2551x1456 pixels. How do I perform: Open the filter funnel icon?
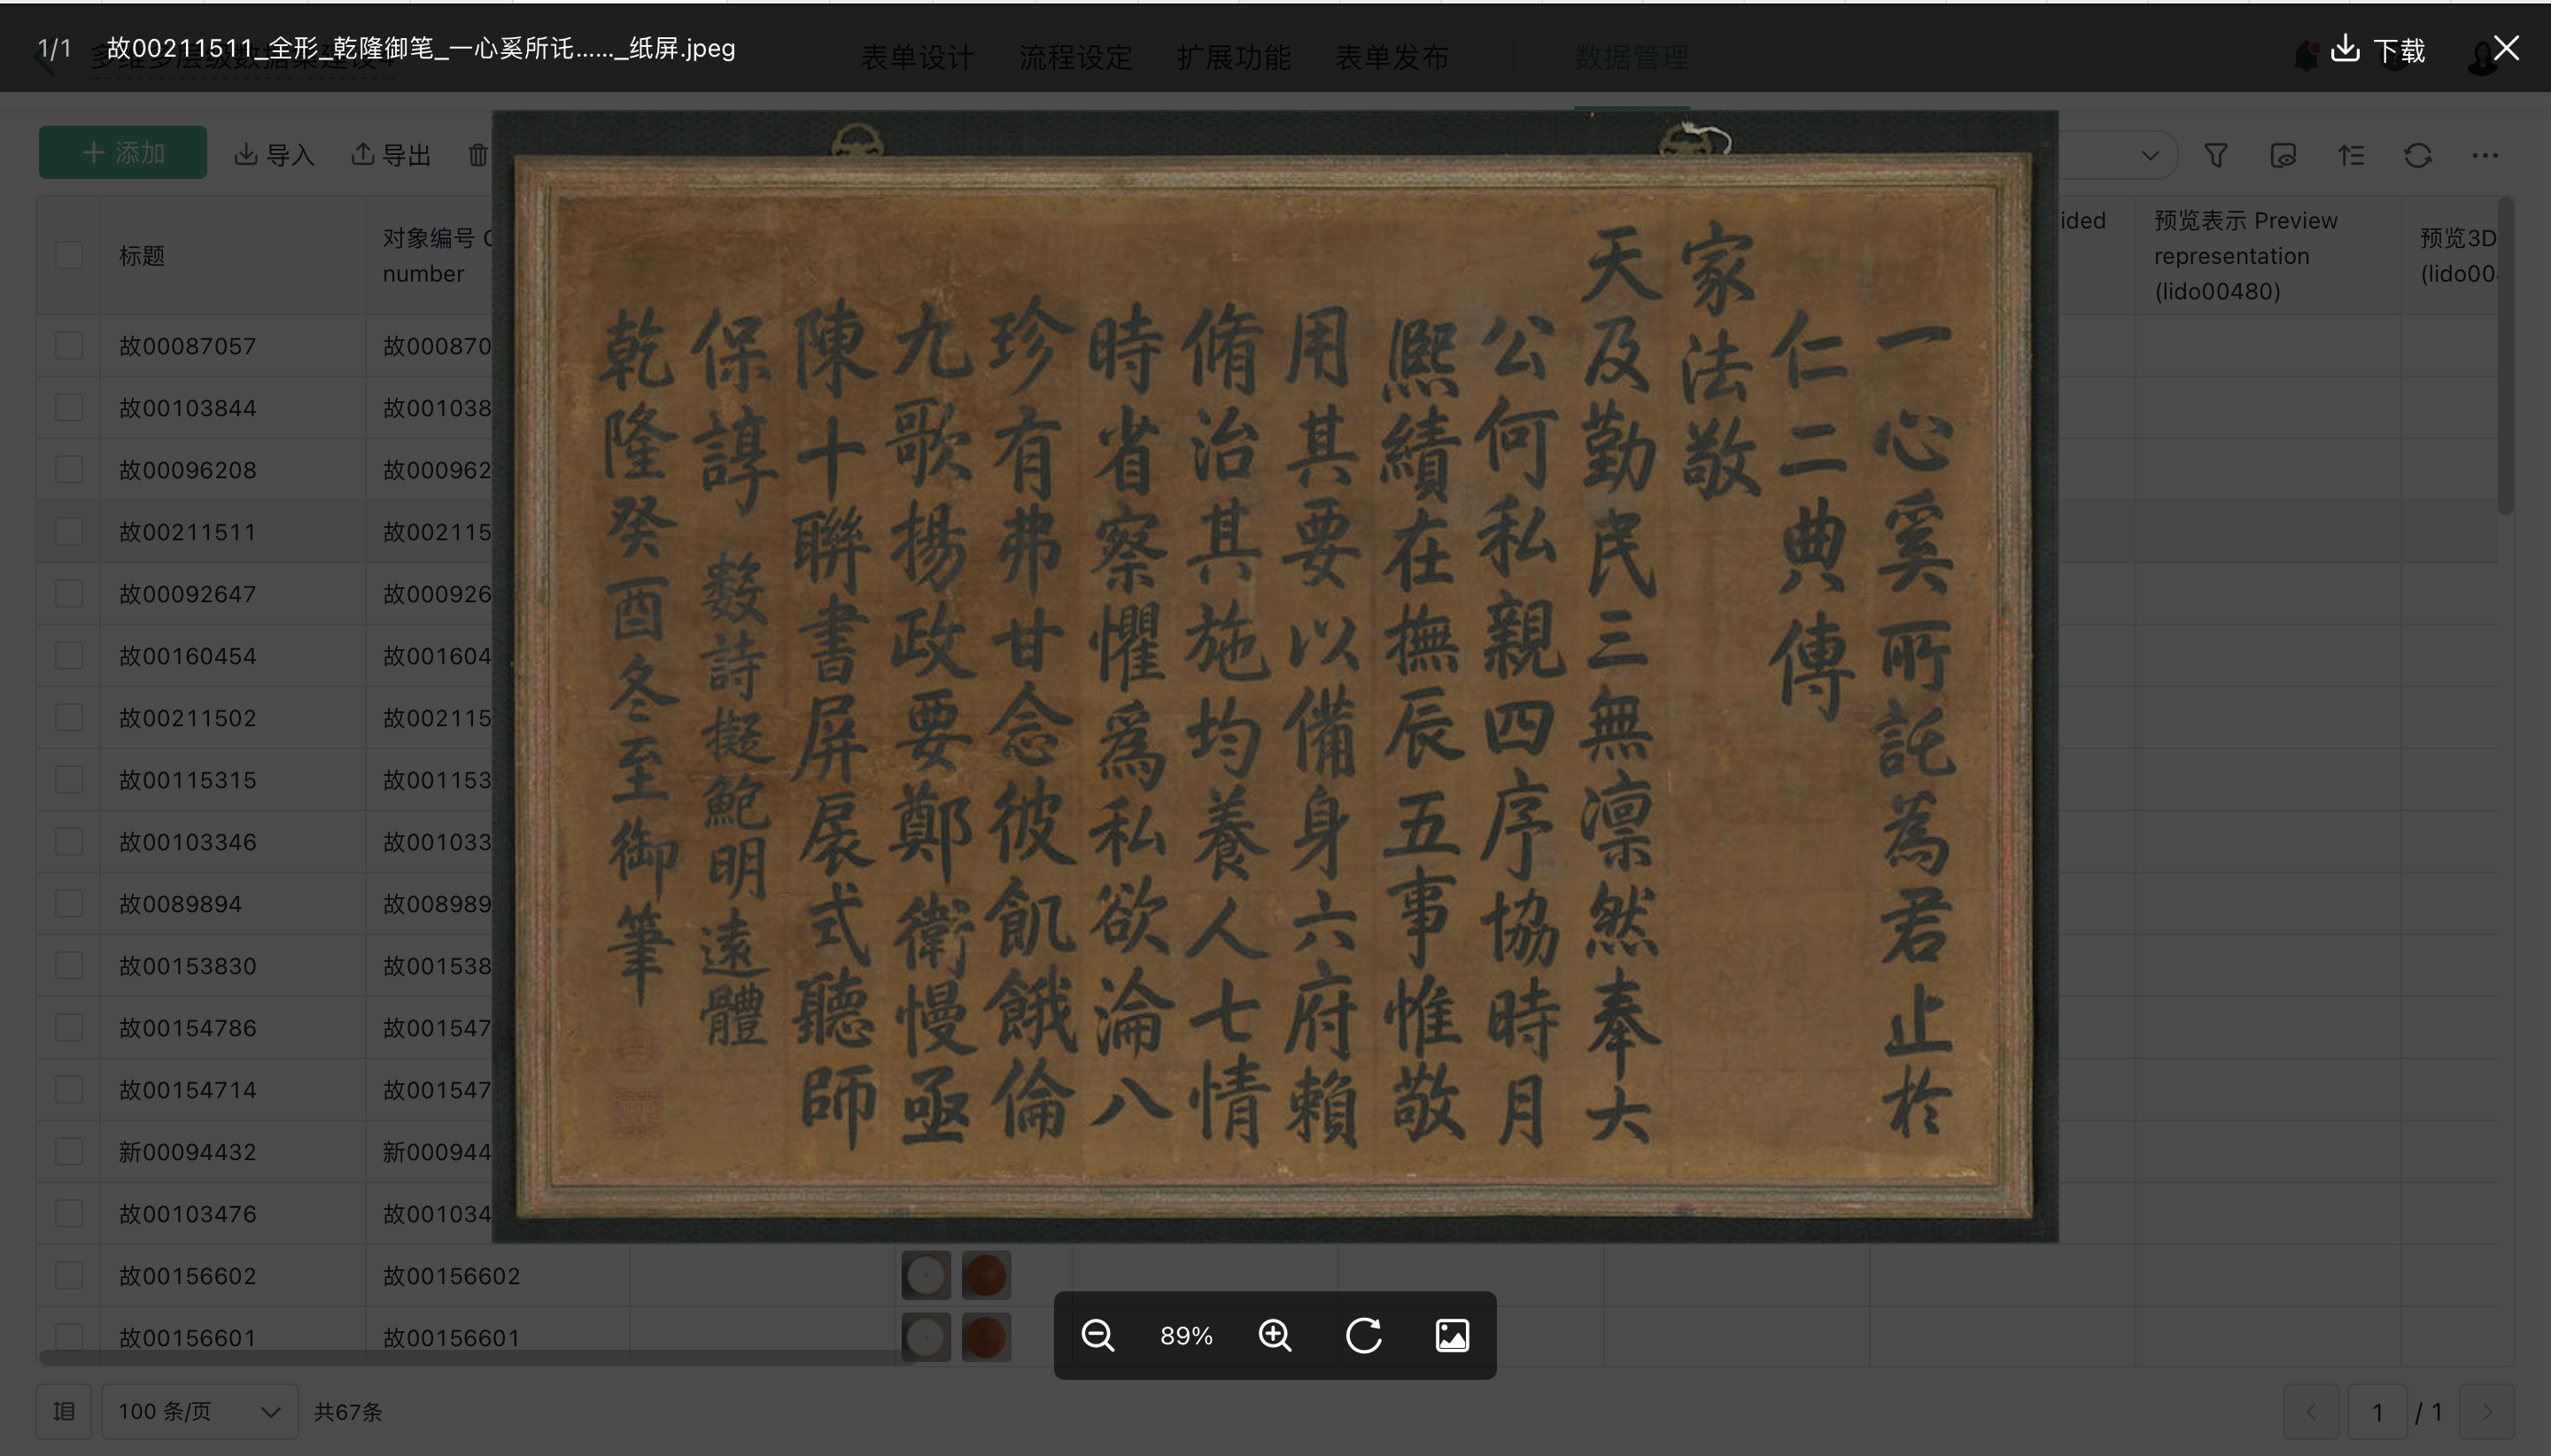tap(2216, 155)
